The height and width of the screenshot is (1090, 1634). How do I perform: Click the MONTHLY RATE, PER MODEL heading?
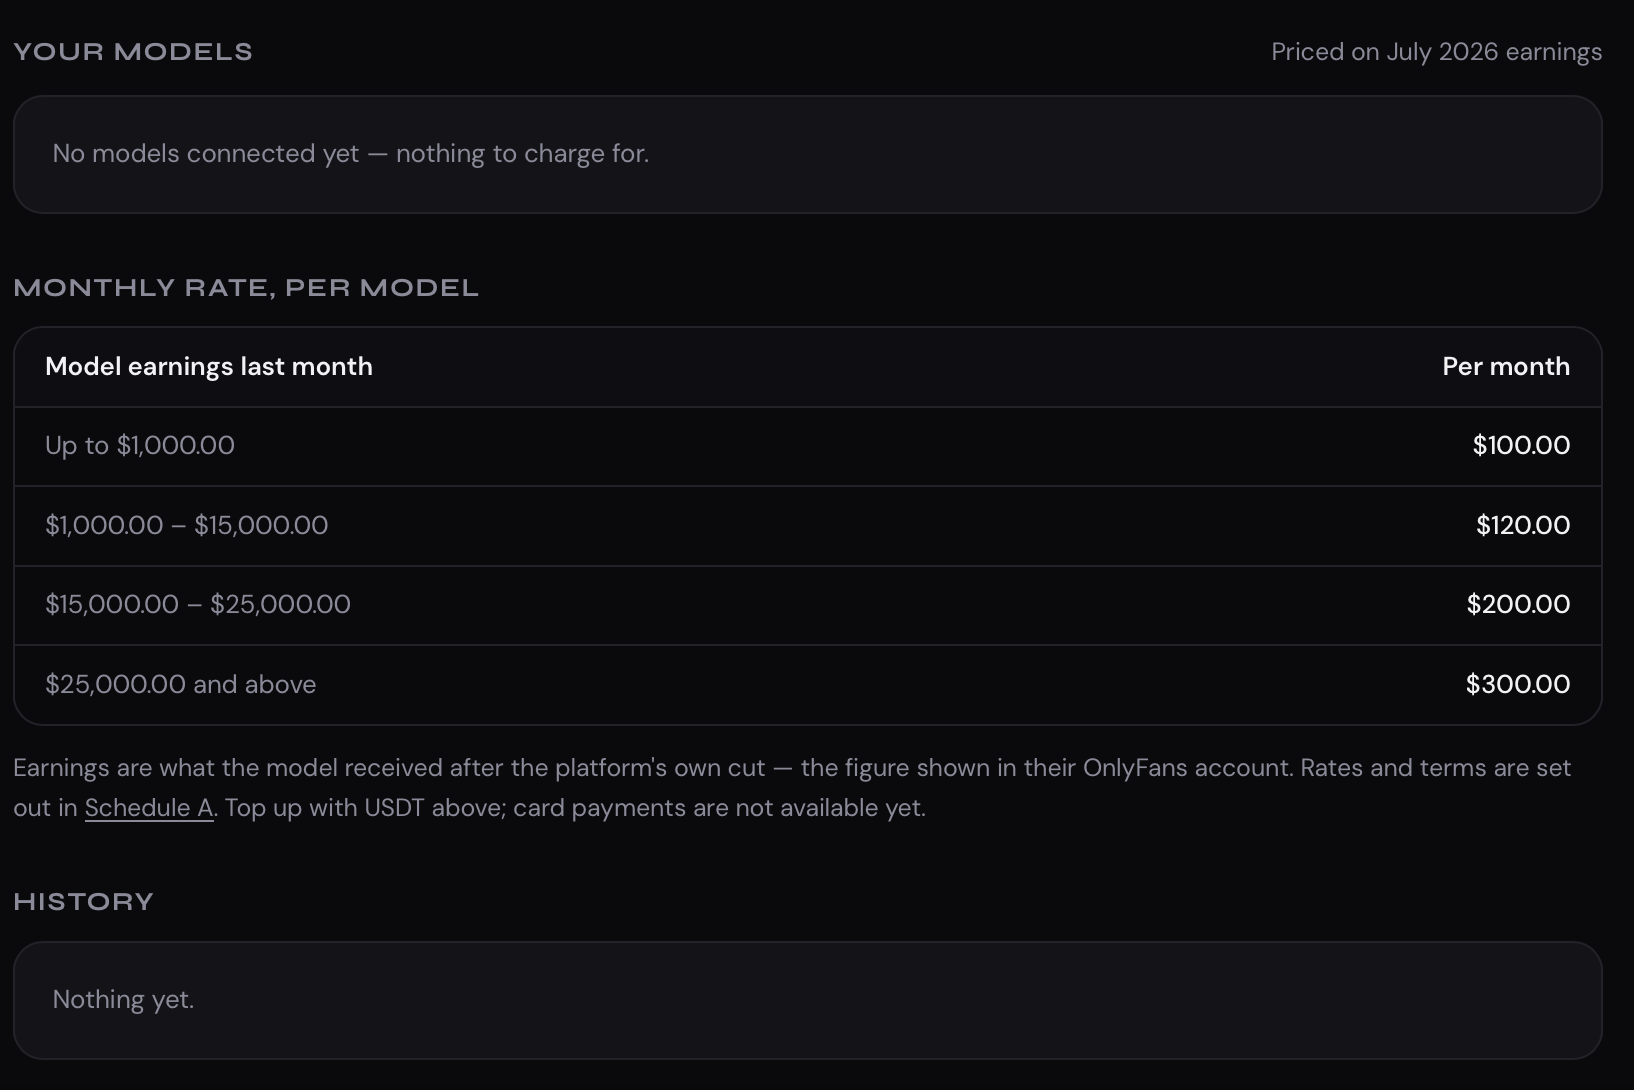click(x=246, y=288)
